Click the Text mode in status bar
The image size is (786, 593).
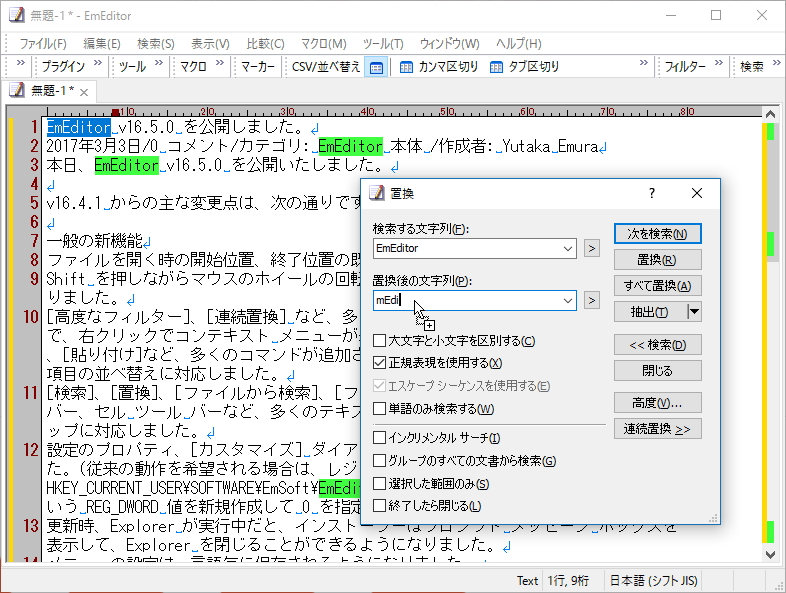pyautogui.click(x=527, y=580)
